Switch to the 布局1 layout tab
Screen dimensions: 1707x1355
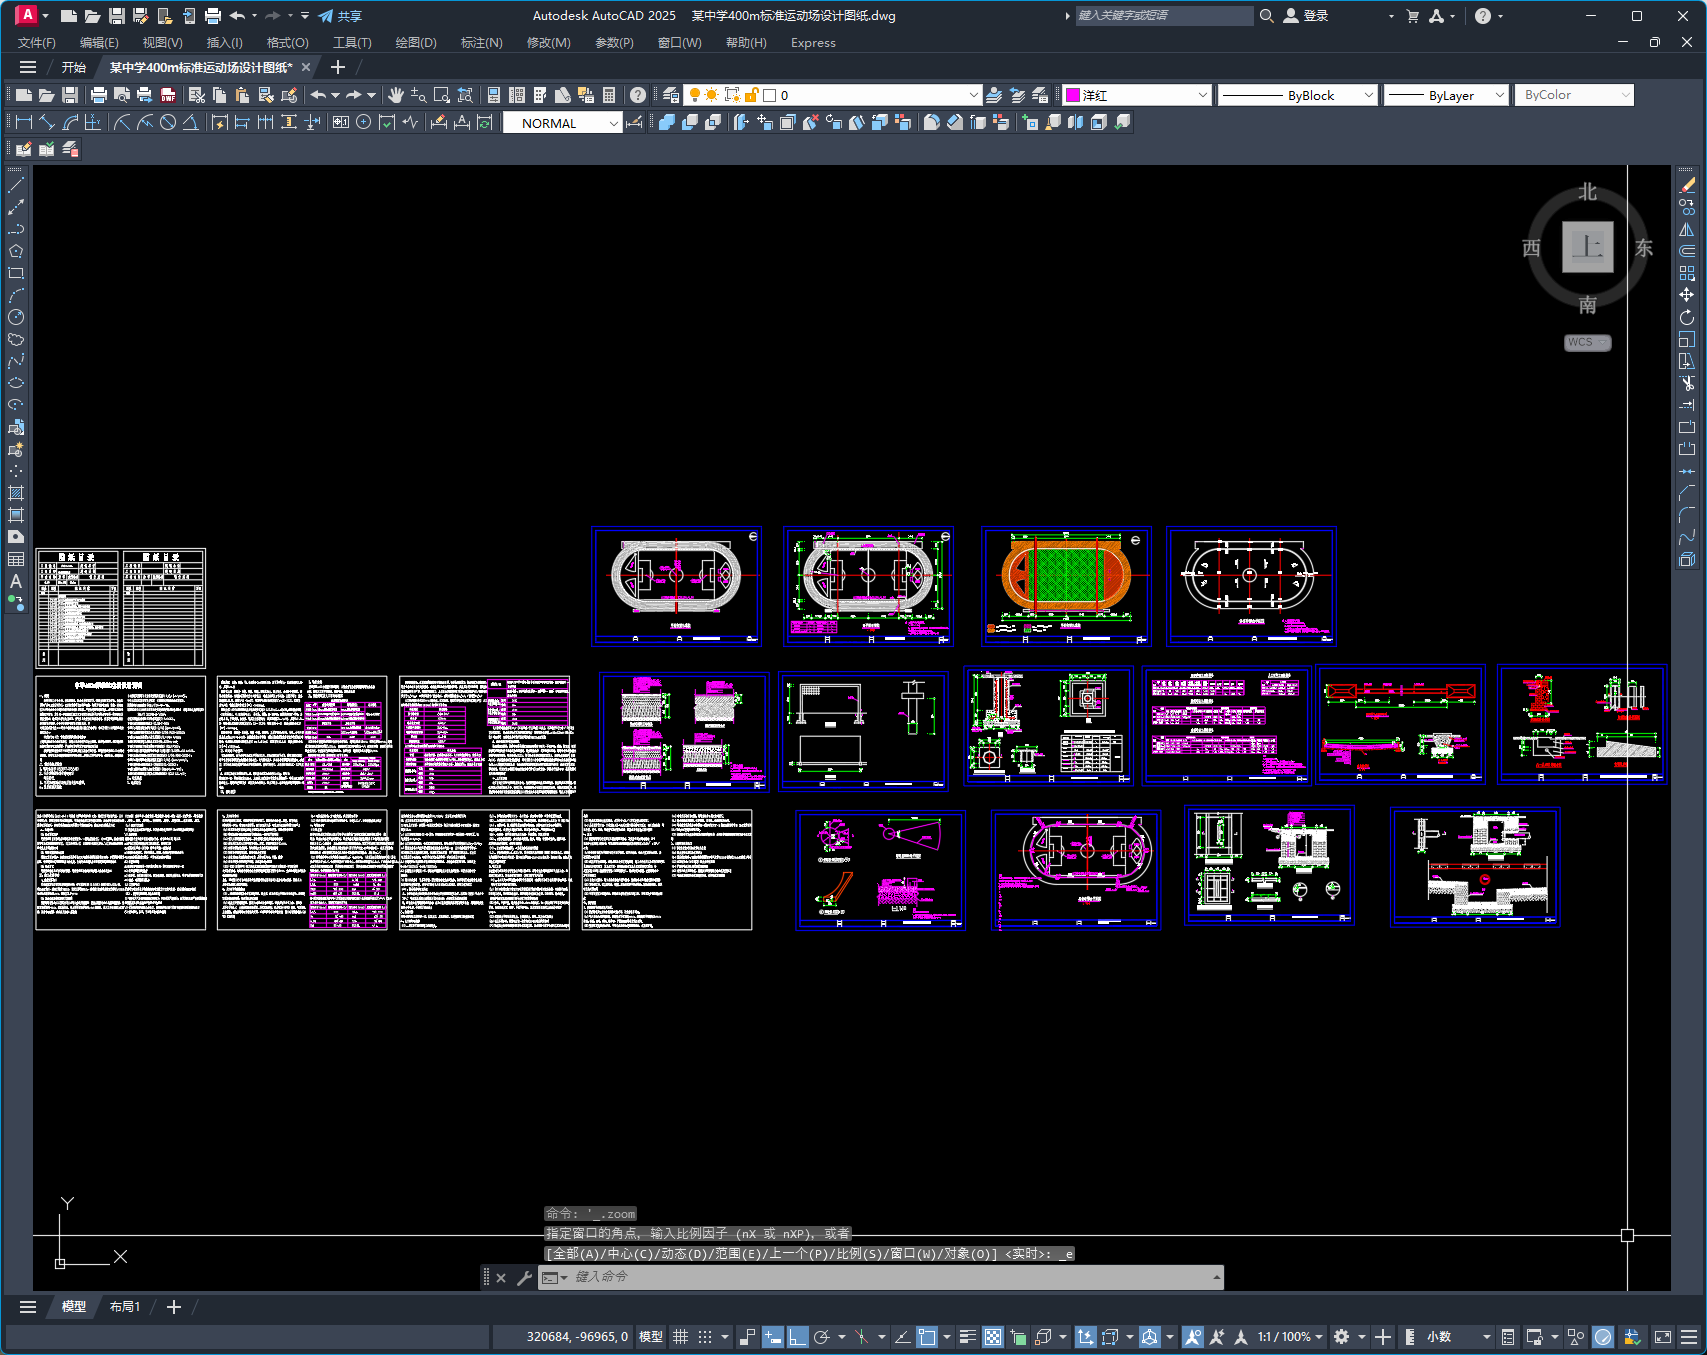(x=125, y=1307)
